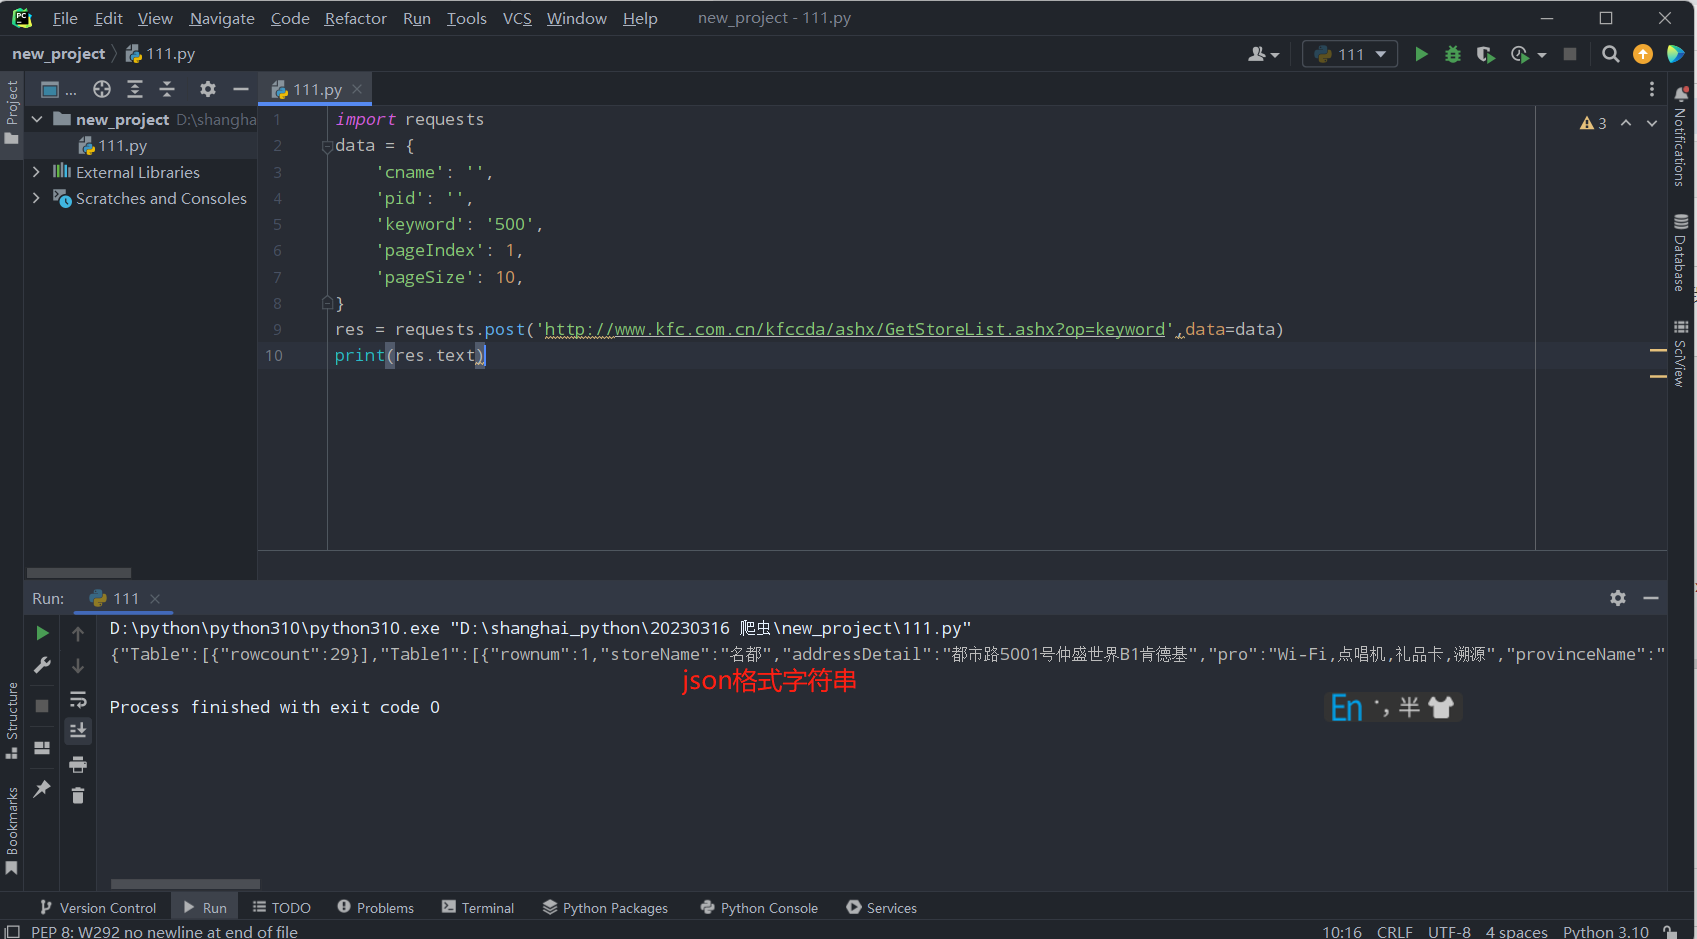Click the stop button in Run panel
Image resolution: width=1697 pixels, height=939 pixels.
click(42, 706)
